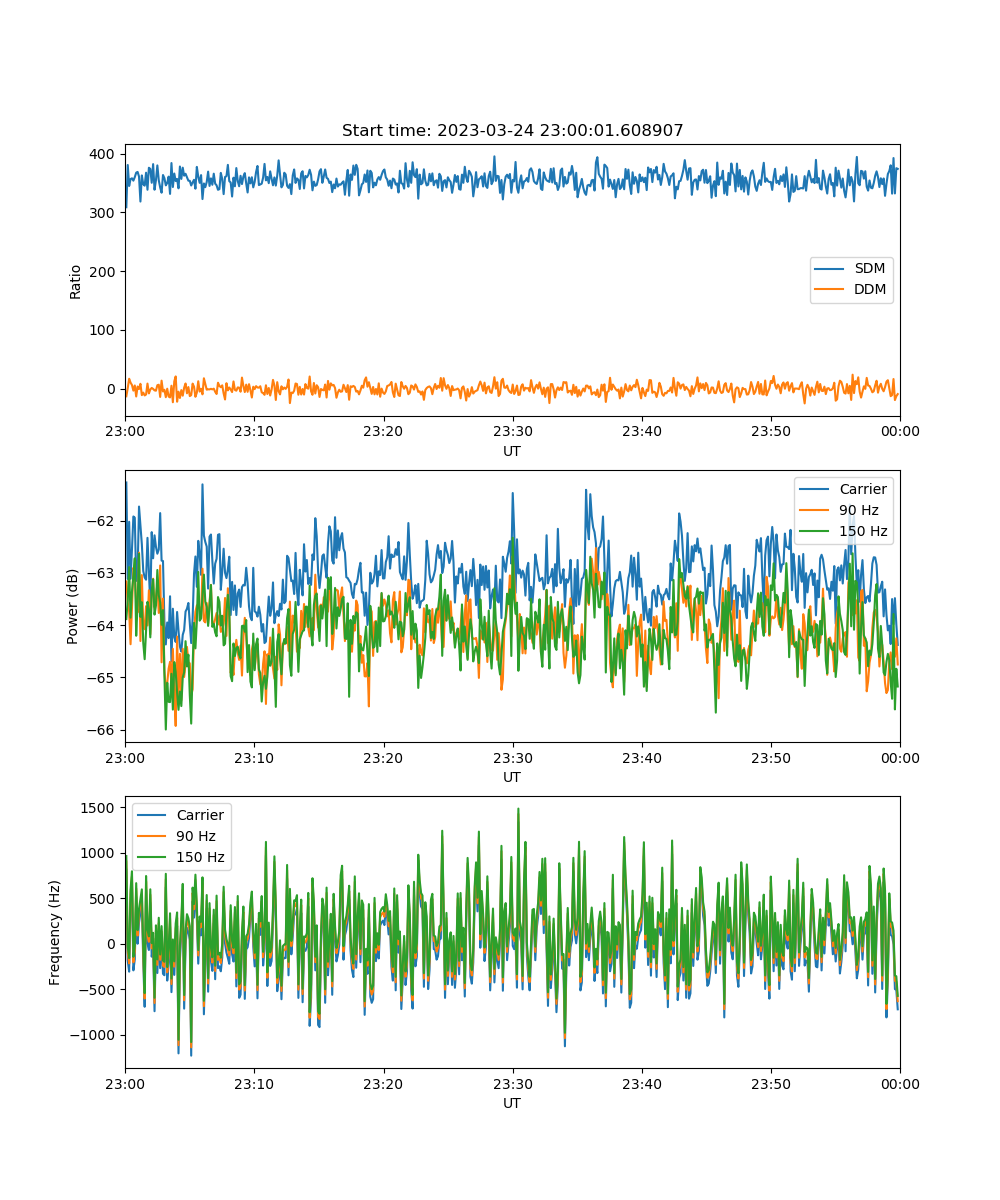Click the UT label under the Frequency plot
The height and width of the screenshot is (1200, 1000).
tap(512, 1103)
